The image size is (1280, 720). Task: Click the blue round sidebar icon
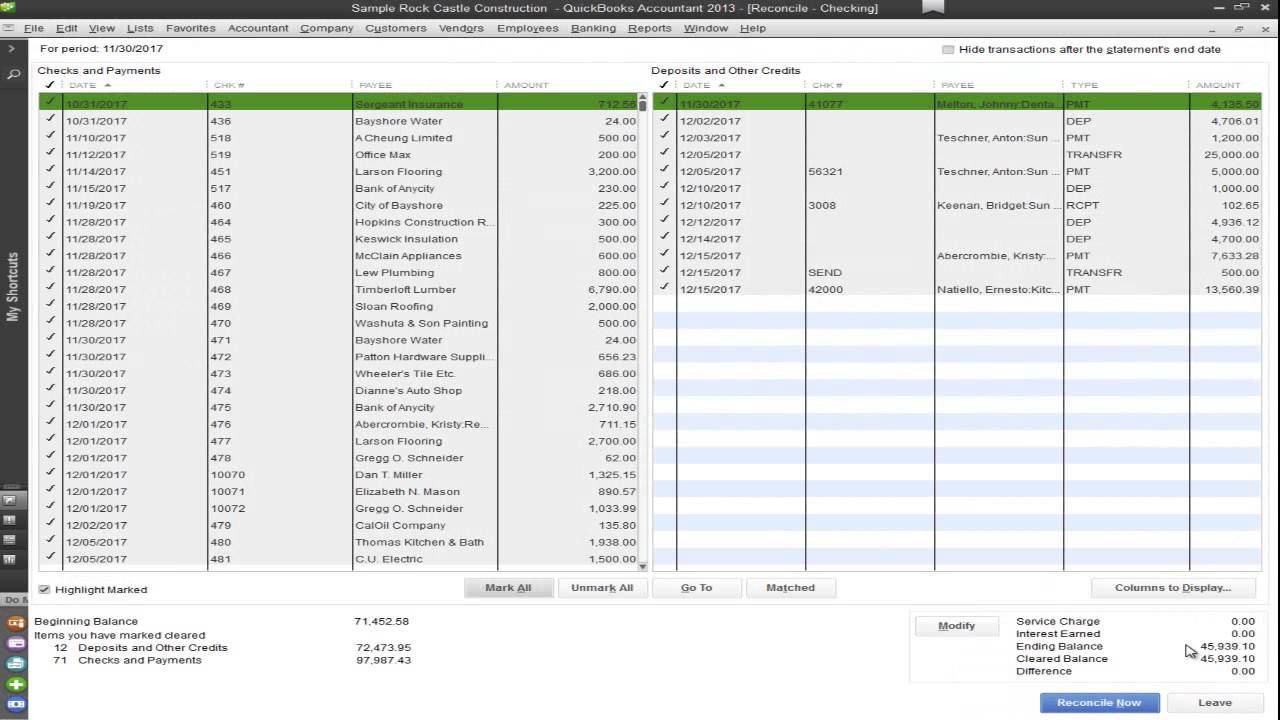coord(16,704)
